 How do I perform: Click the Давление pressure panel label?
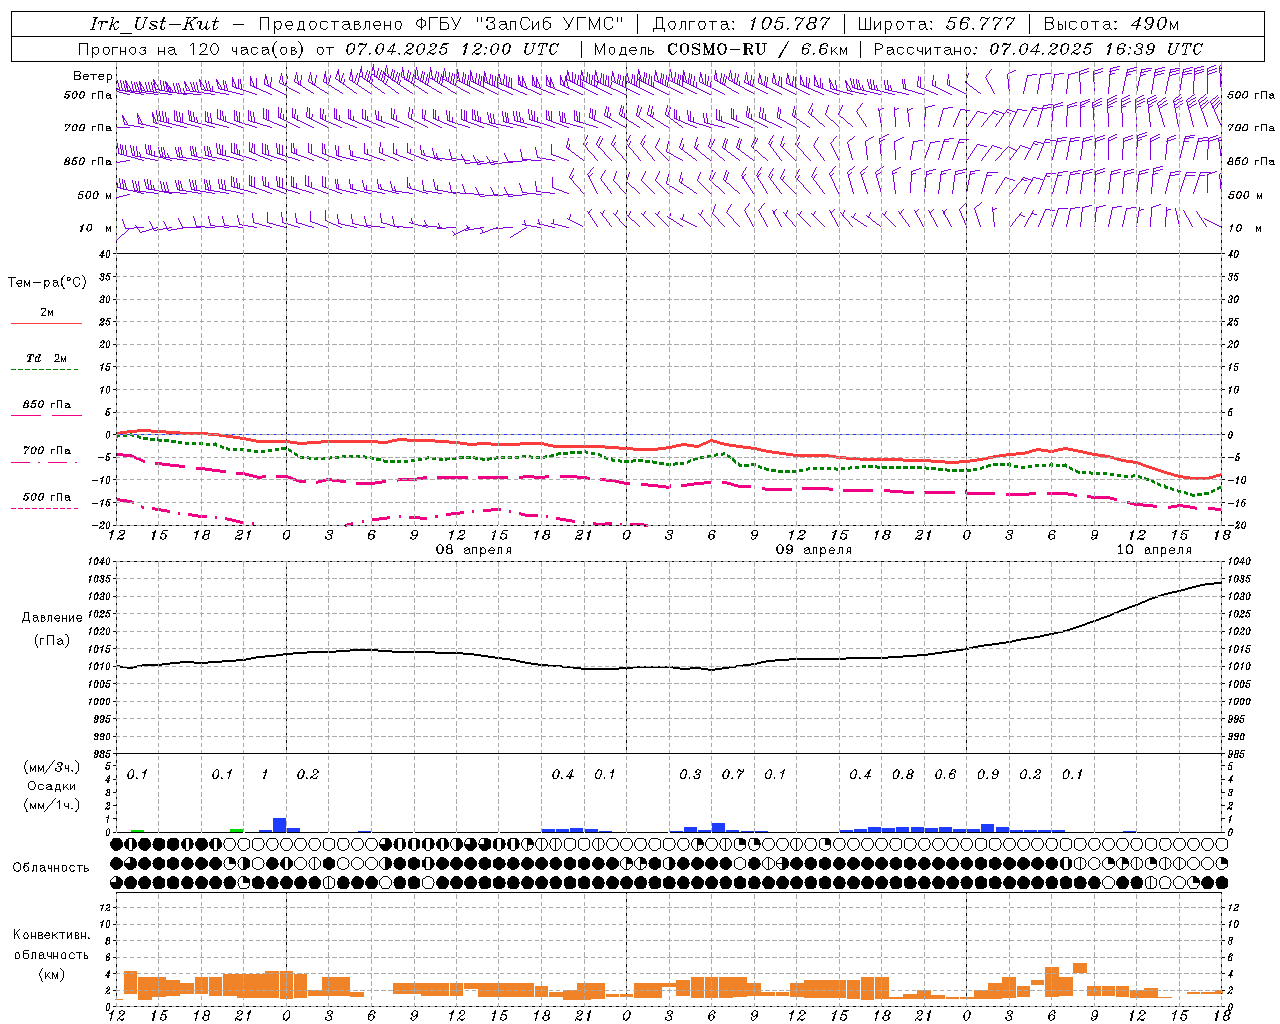pos(52,618)
